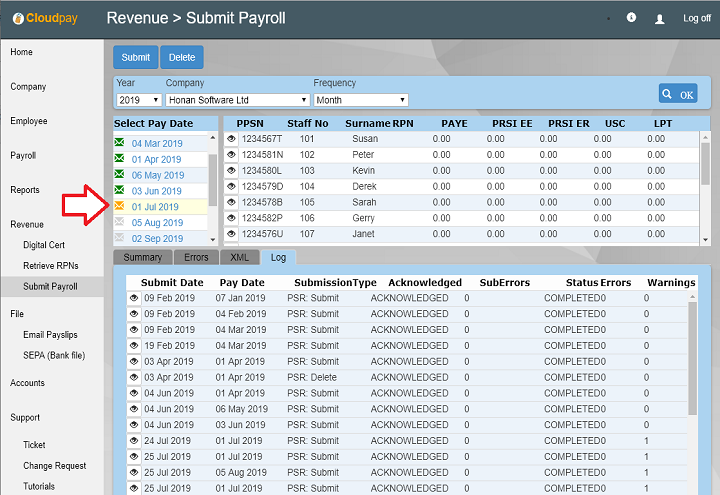This screenshot has height=495, width=720.
Task: Click the eye icon for the 09 Feb 2019 / 07 Jan 2019 log entry
Action: [134, 298]
